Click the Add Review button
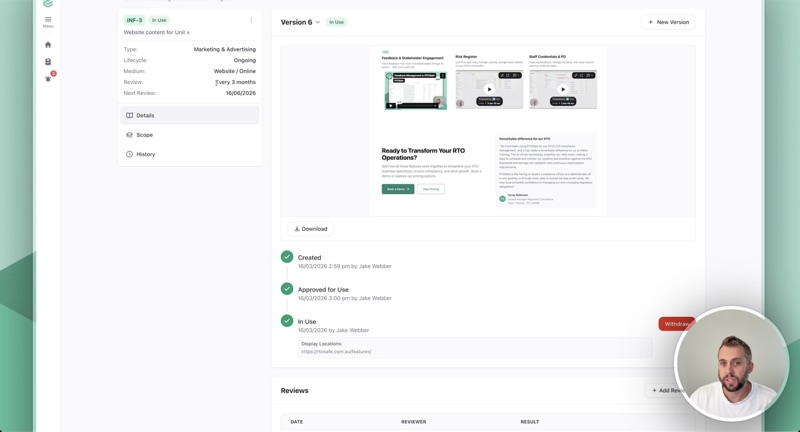 pyautogui.click(x=668, y=390)
